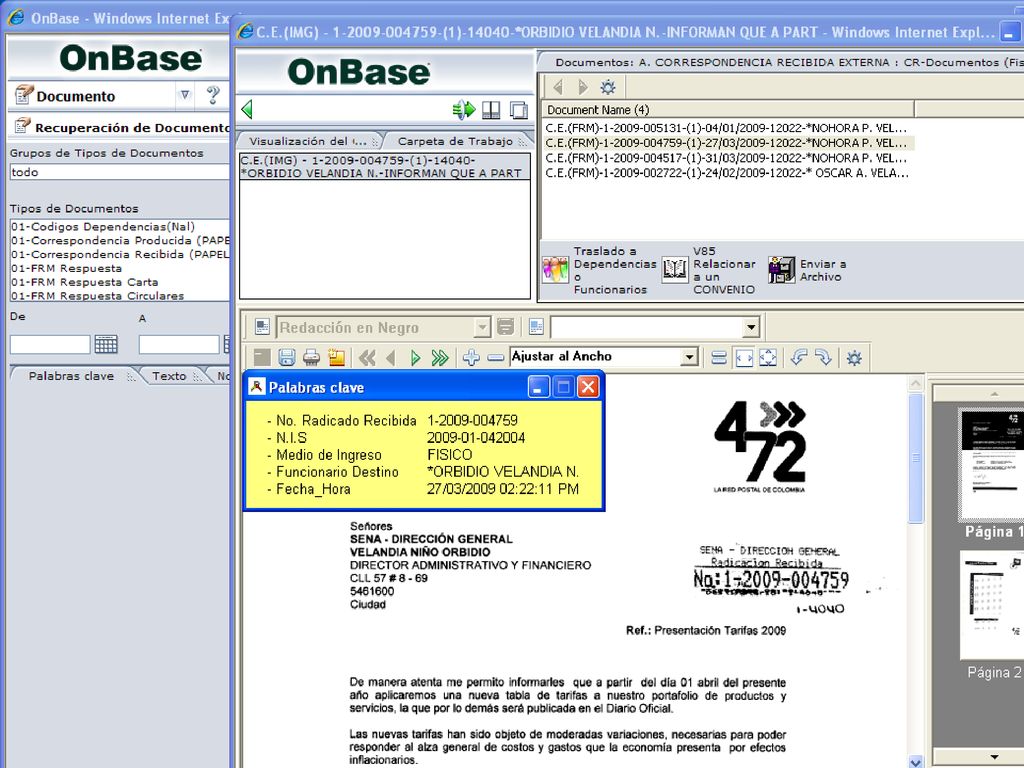Select 01-FRM Respuesta Circulares document type
The image size is (1024, 768).
[x=97, y=296]
